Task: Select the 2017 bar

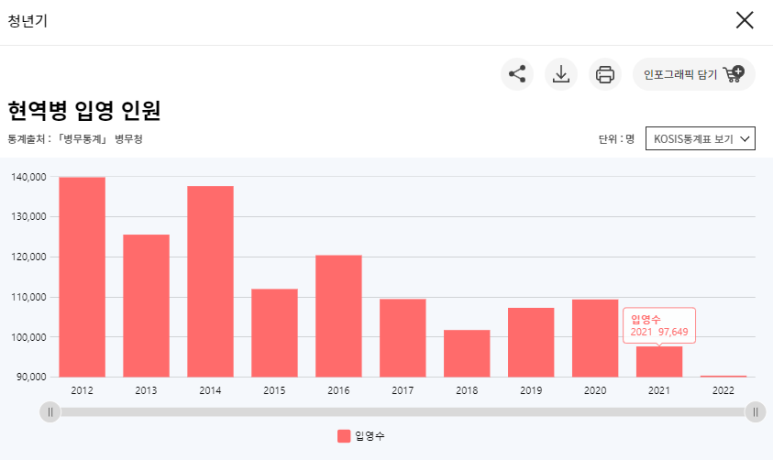Action: [402, 338]
